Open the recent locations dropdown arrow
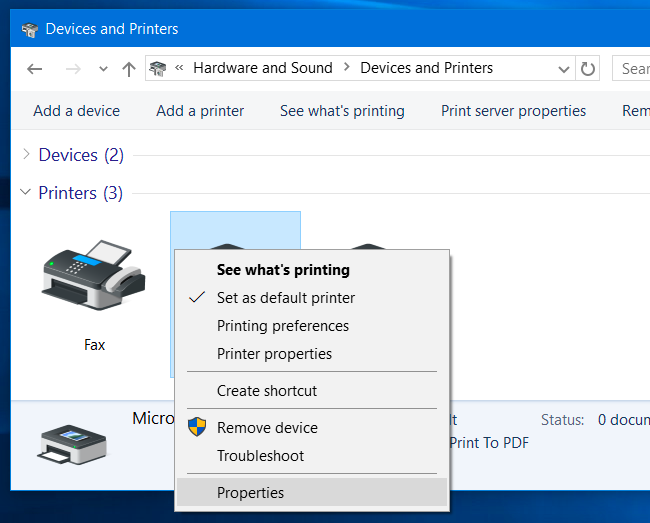Viewport: 650px width, 523px height. click(103, 69)
